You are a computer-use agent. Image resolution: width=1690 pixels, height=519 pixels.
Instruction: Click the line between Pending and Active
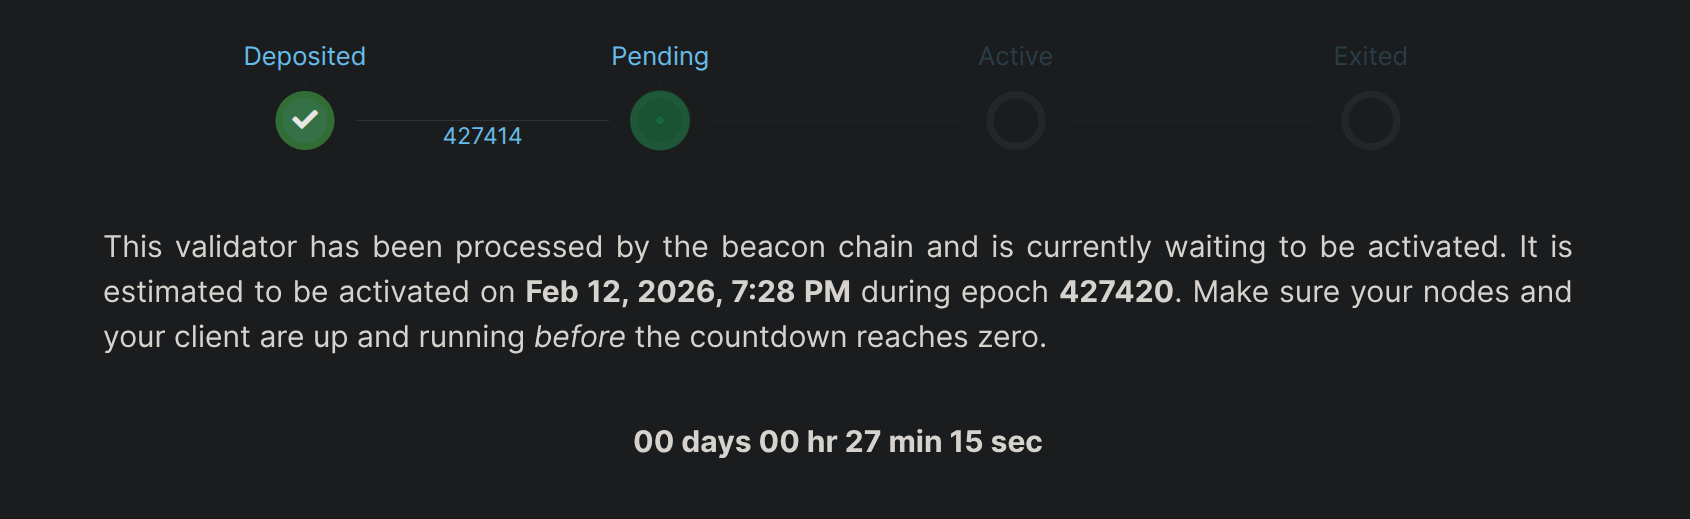[837, 121]
